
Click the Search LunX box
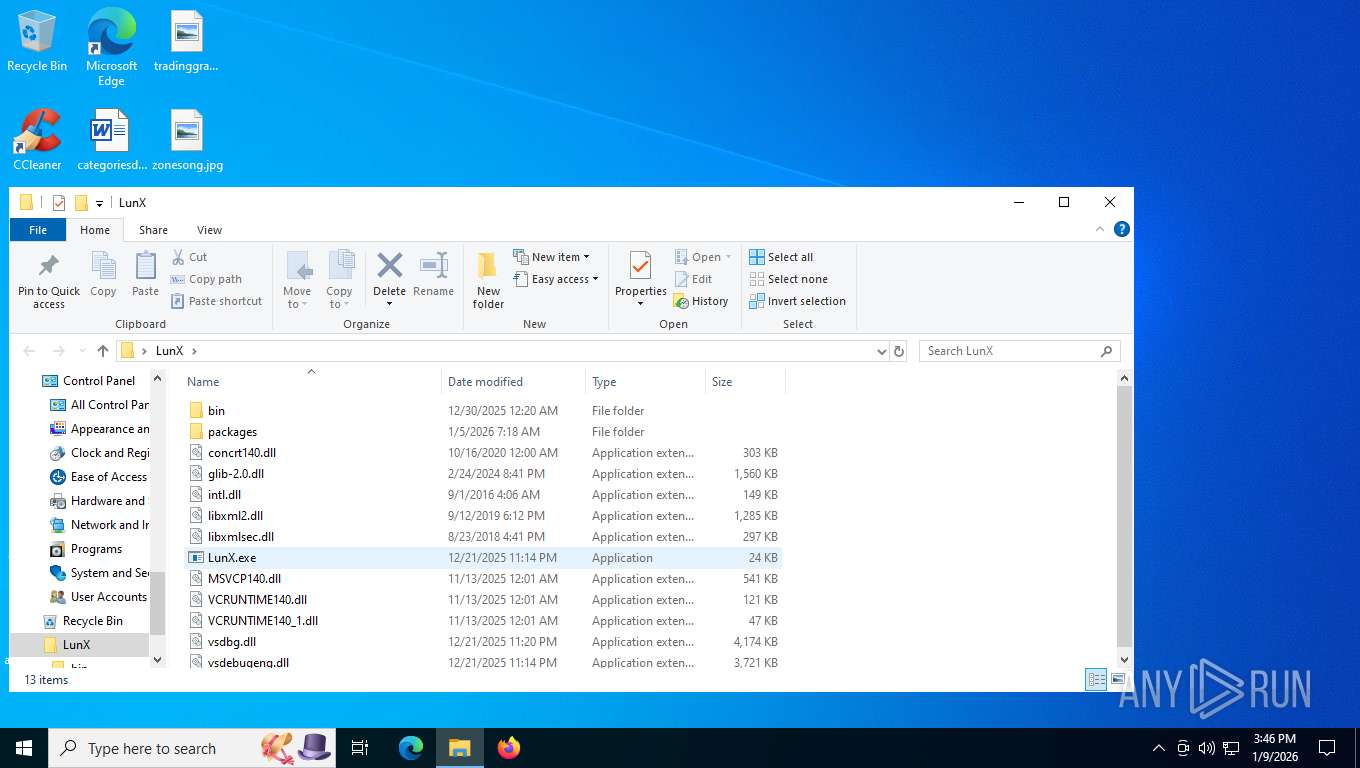point(1020,351)
